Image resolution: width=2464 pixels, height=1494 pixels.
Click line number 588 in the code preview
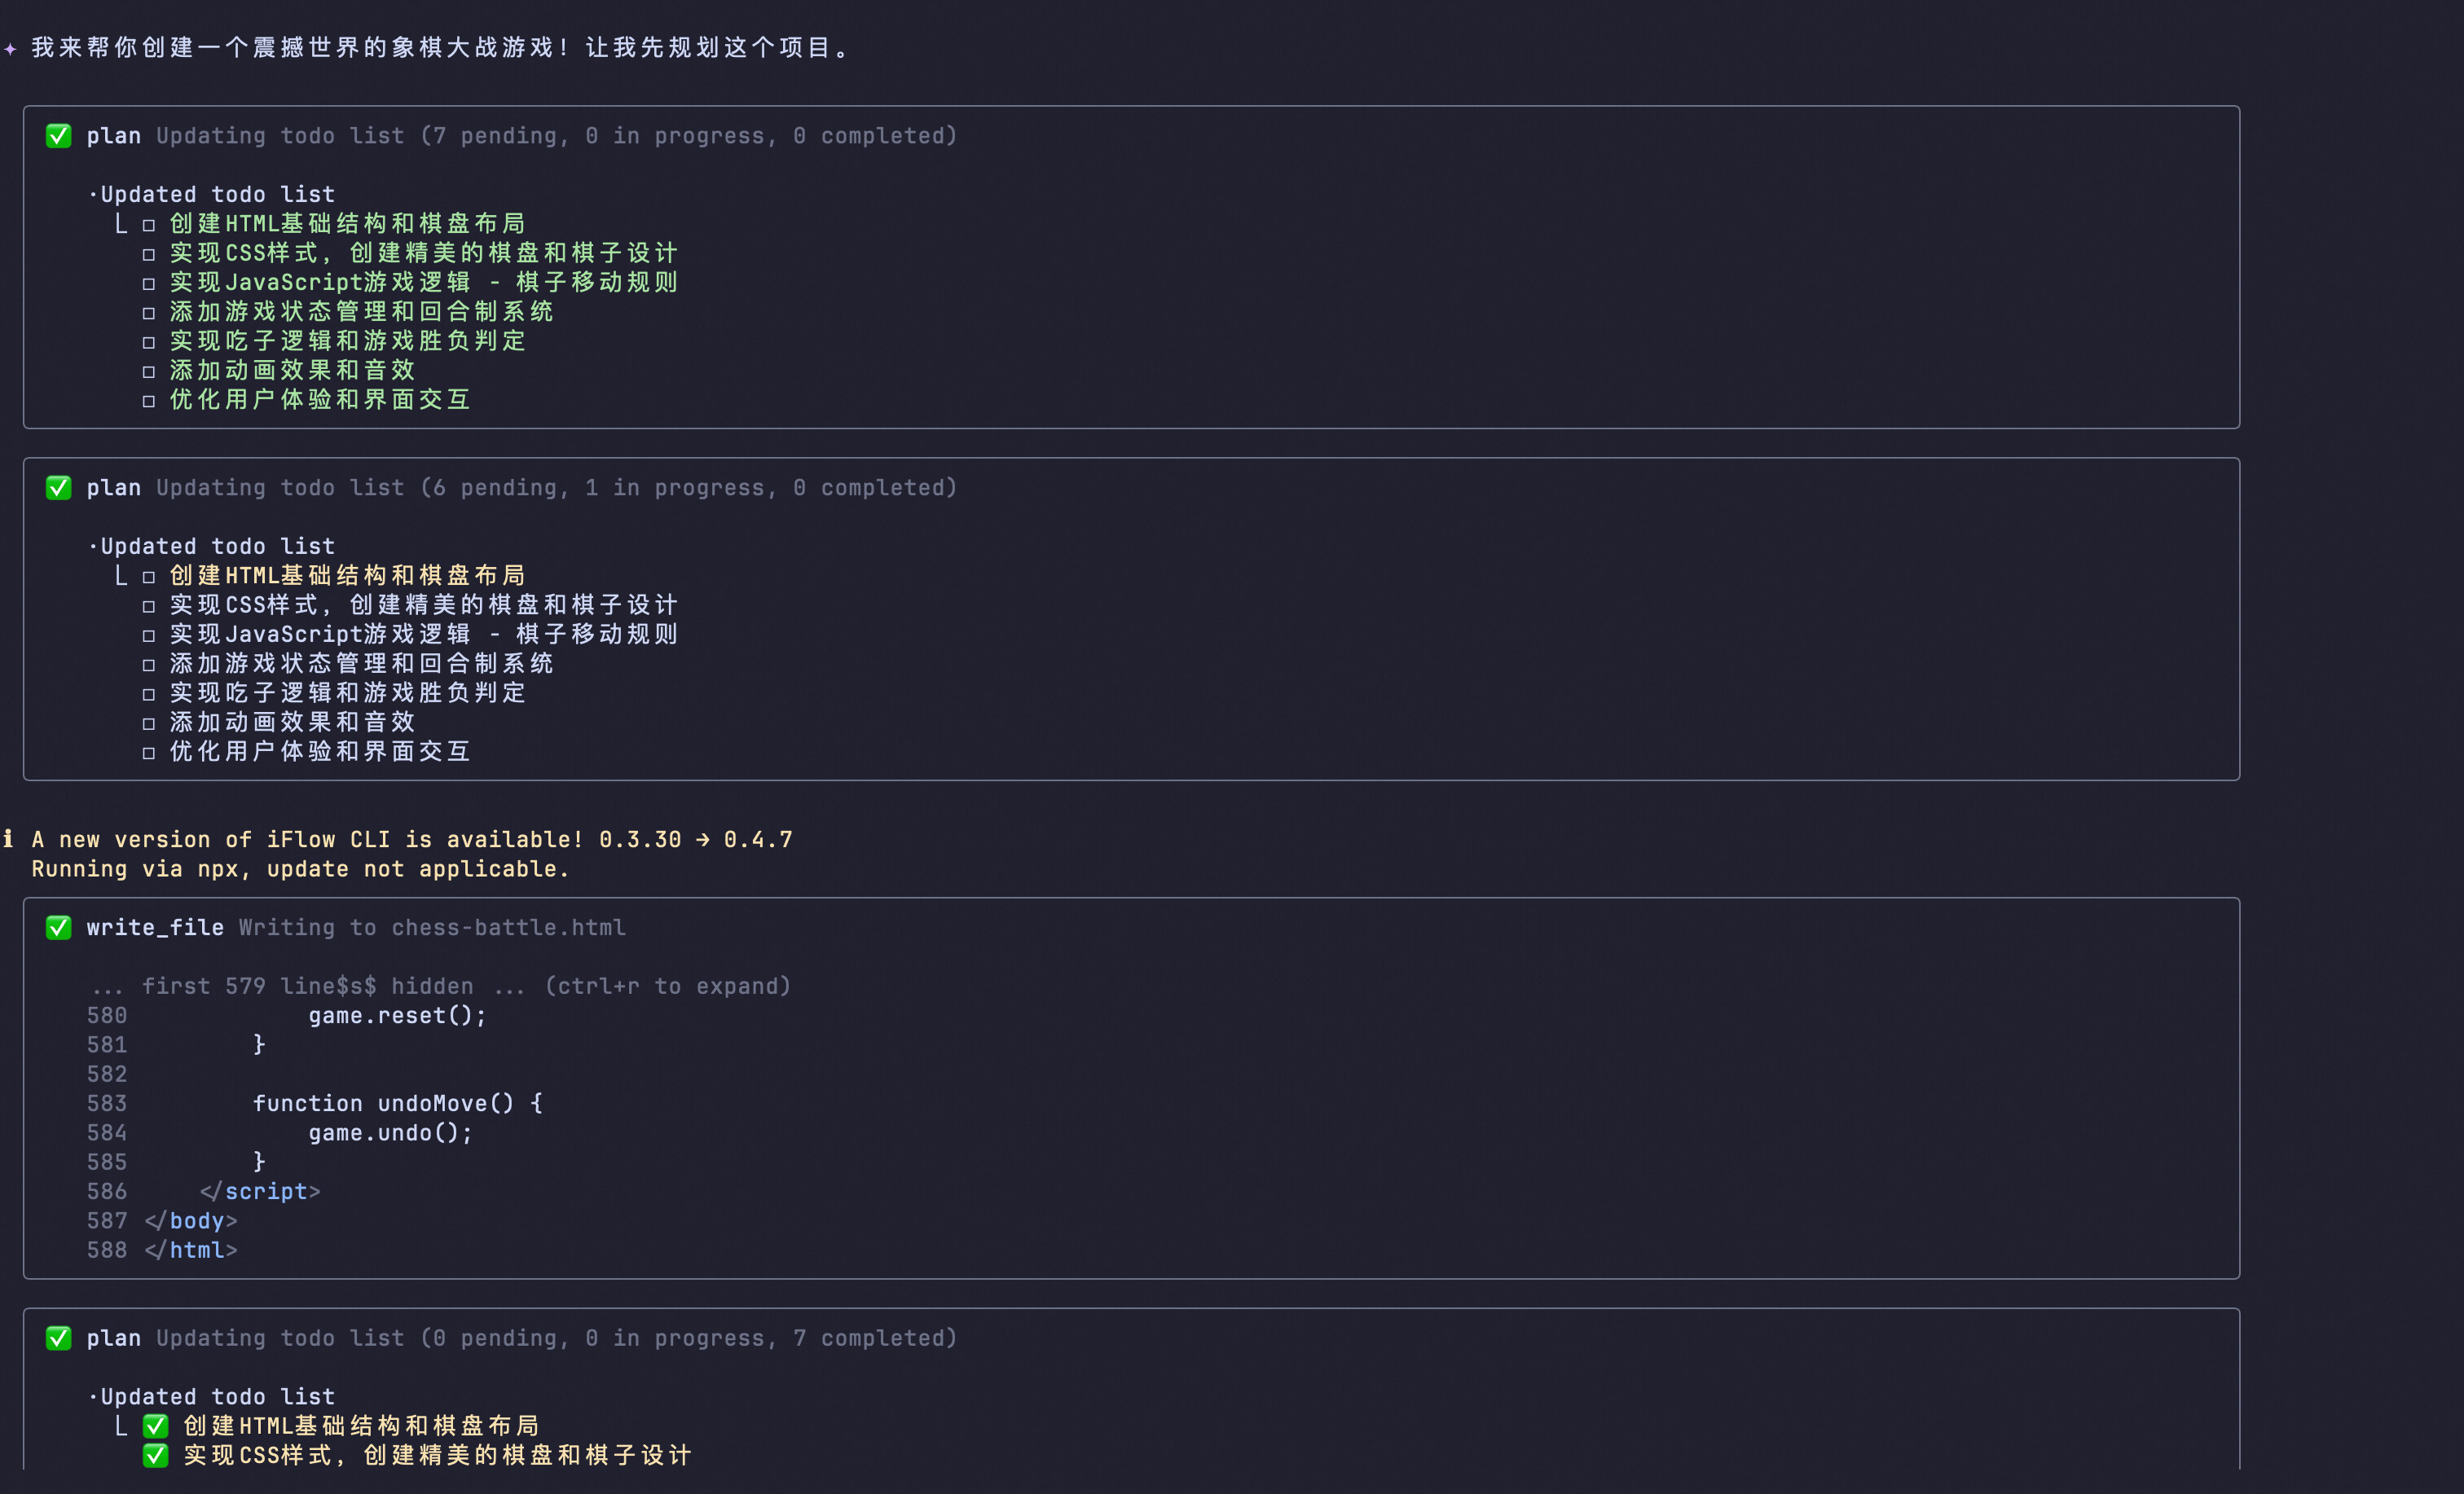click(107, 1250)
